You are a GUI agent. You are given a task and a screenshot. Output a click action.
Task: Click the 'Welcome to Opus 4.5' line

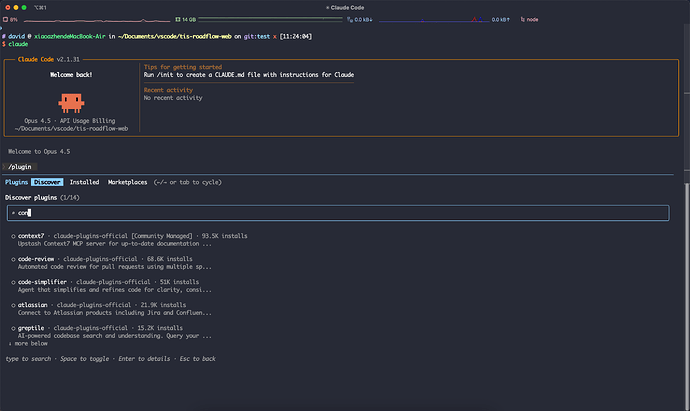click(x=39, y=151)
